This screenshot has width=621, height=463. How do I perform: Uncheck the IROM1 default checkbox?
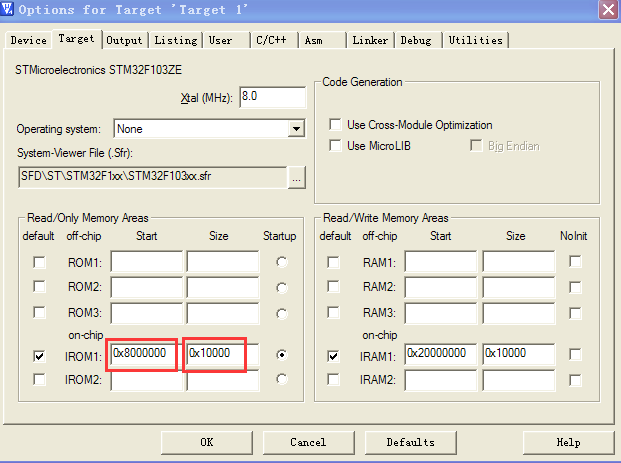coord(39,356)
